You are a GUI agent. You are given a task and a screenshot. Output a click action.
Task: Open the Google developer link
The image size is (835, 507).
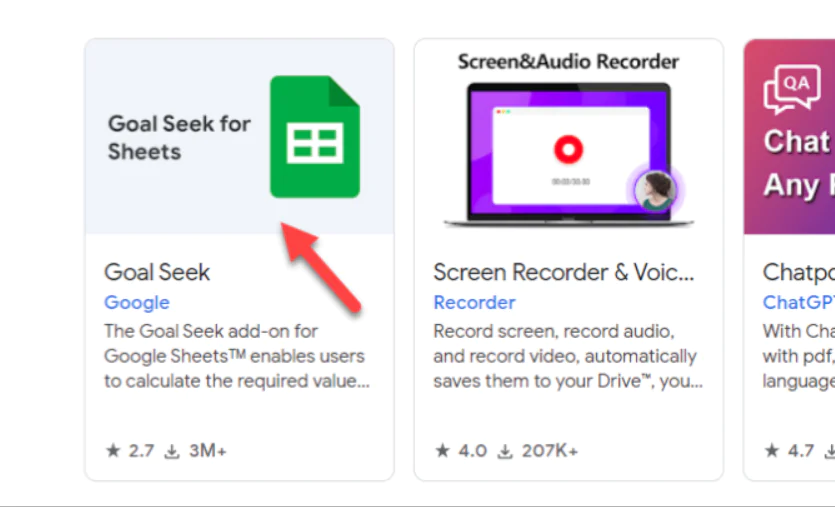(137, 302)
